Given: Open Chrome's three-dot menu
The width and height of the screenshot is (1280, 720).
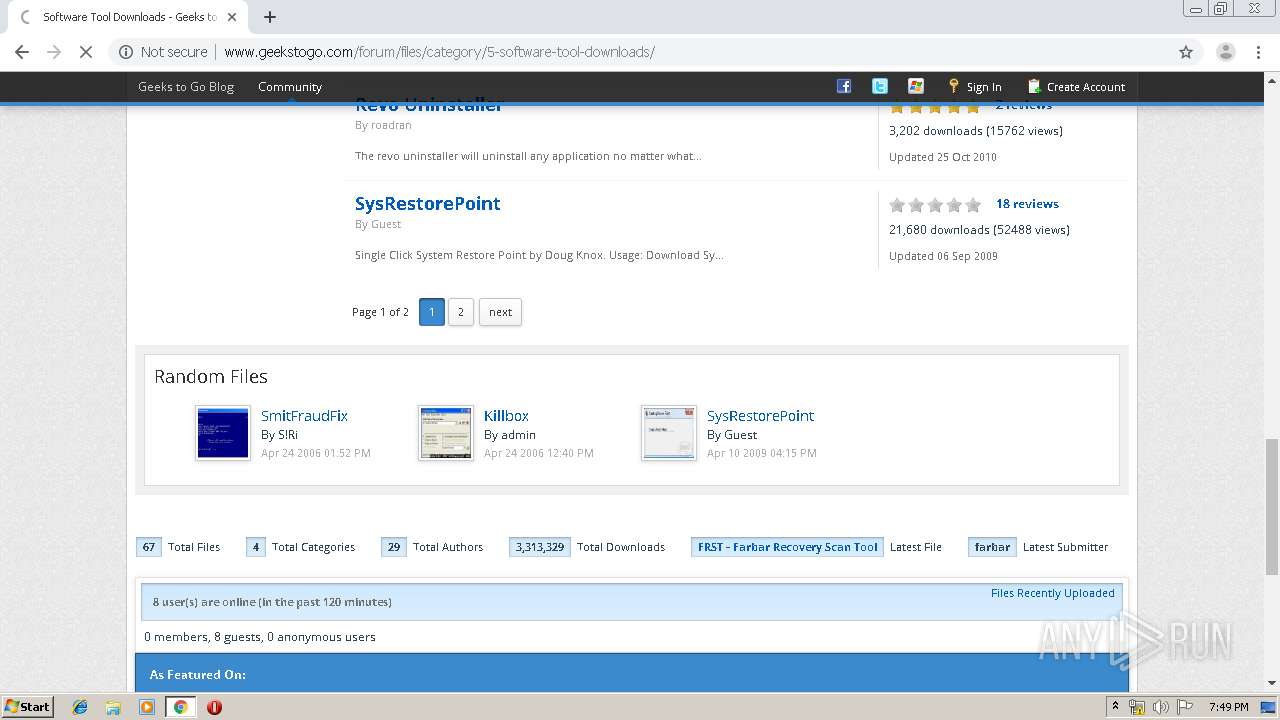Looking at the screenshot, I should click(x=1259, y=52).
